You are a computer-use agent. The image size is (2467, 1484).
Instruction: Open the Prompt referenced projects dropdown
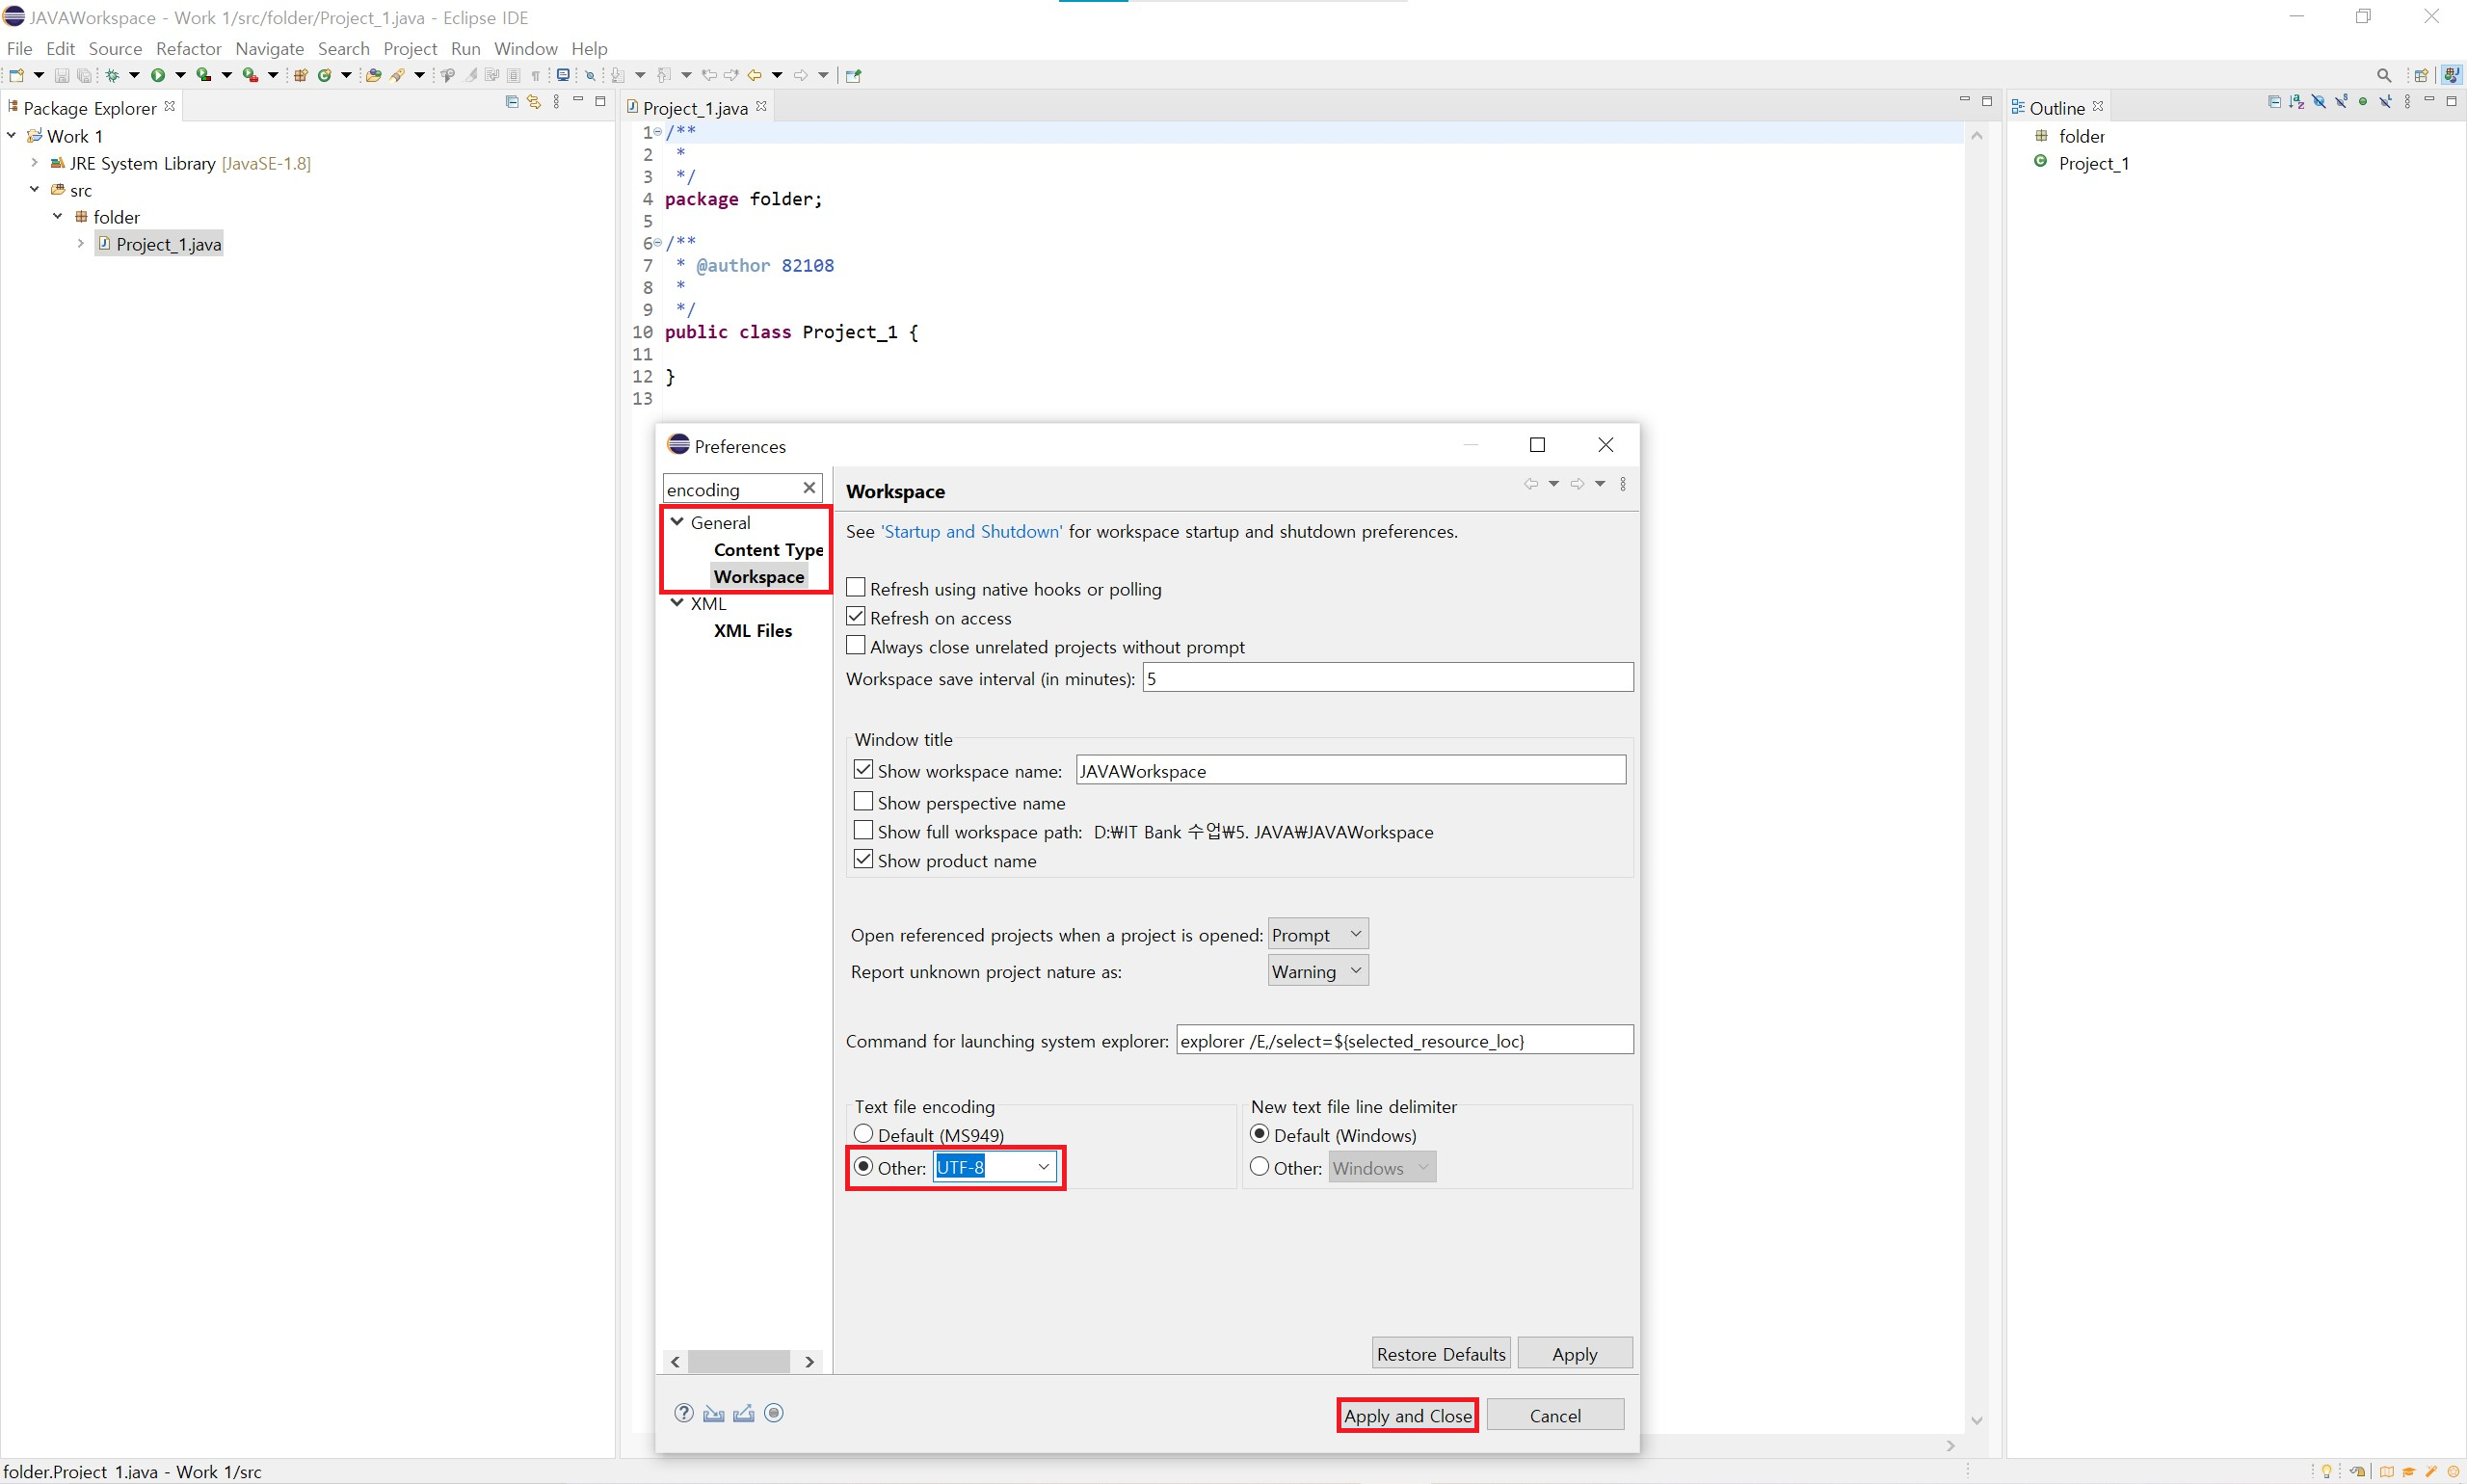click(x=1317, y=934)
